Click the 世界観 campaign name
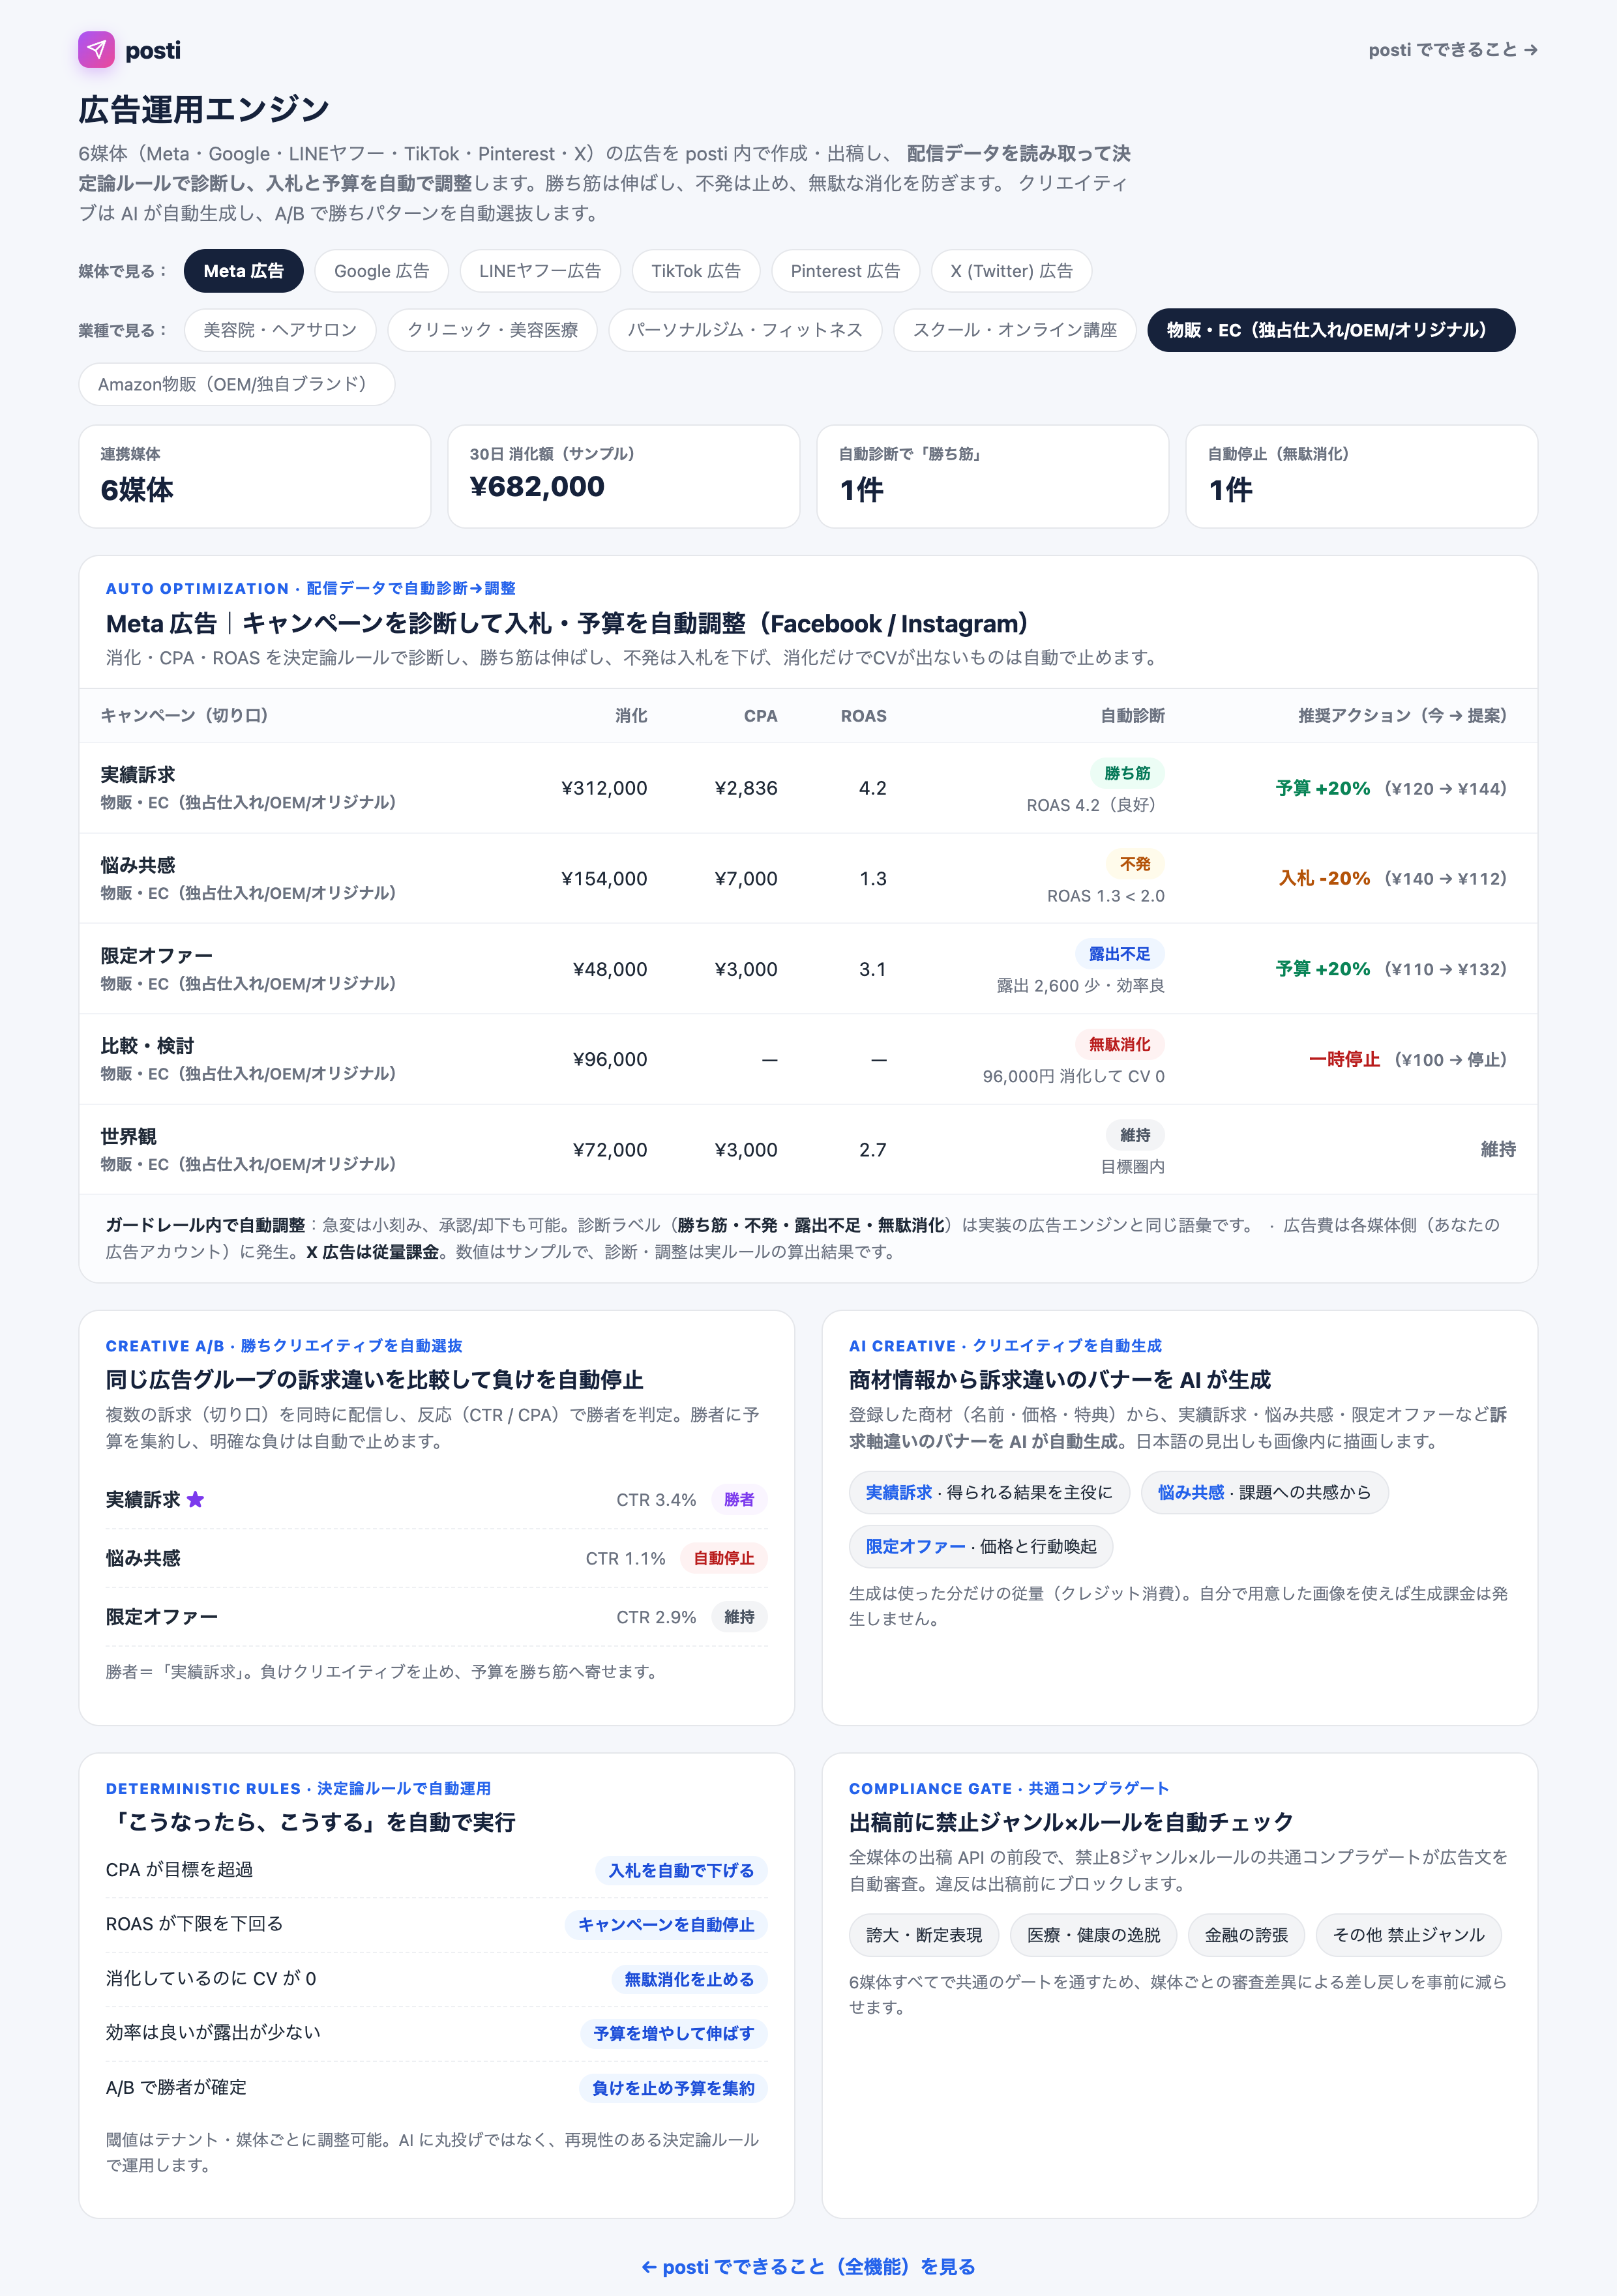The image size is (1617, 2296). (129, 1136)
